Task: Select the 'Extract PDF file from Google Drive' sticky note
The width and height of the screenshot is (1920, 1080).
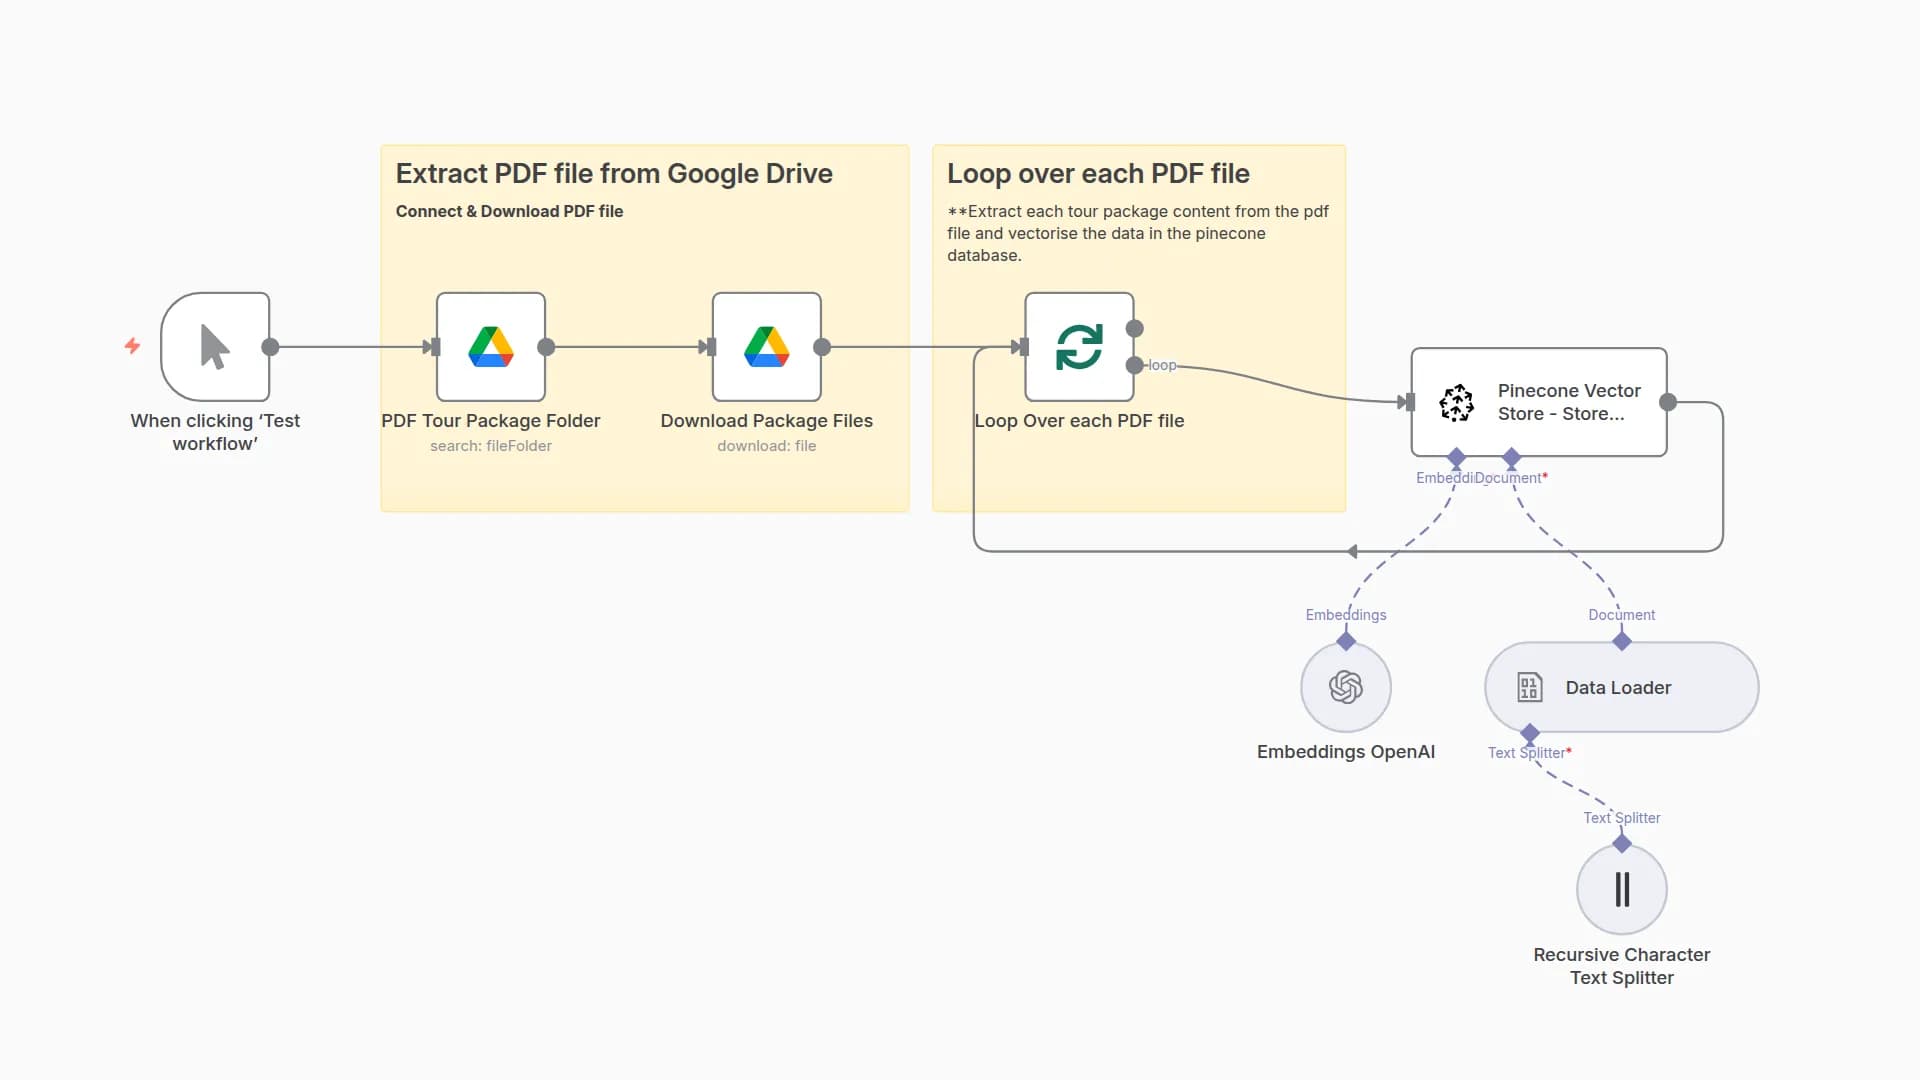Action: (x=614, y=174)
